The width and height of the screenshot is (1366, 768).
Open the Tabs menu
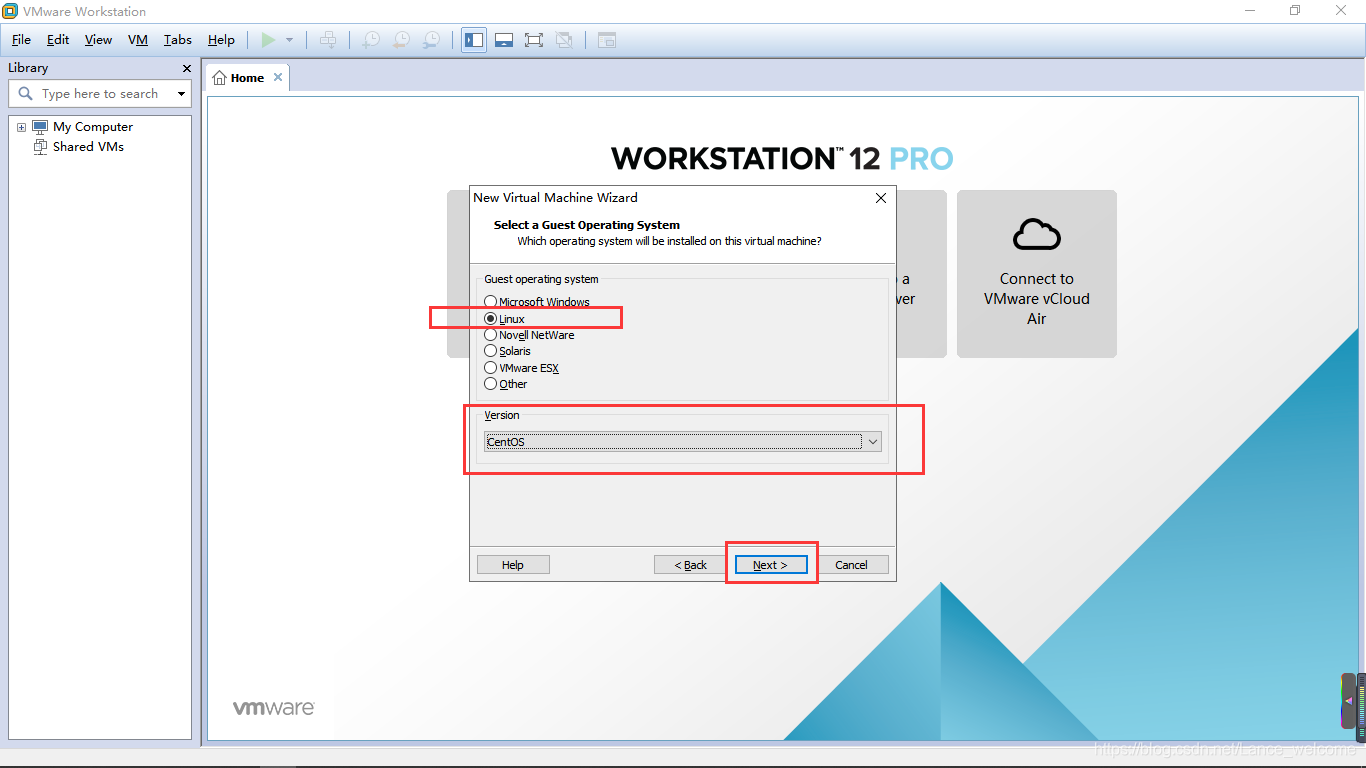[x=178, y=40]
